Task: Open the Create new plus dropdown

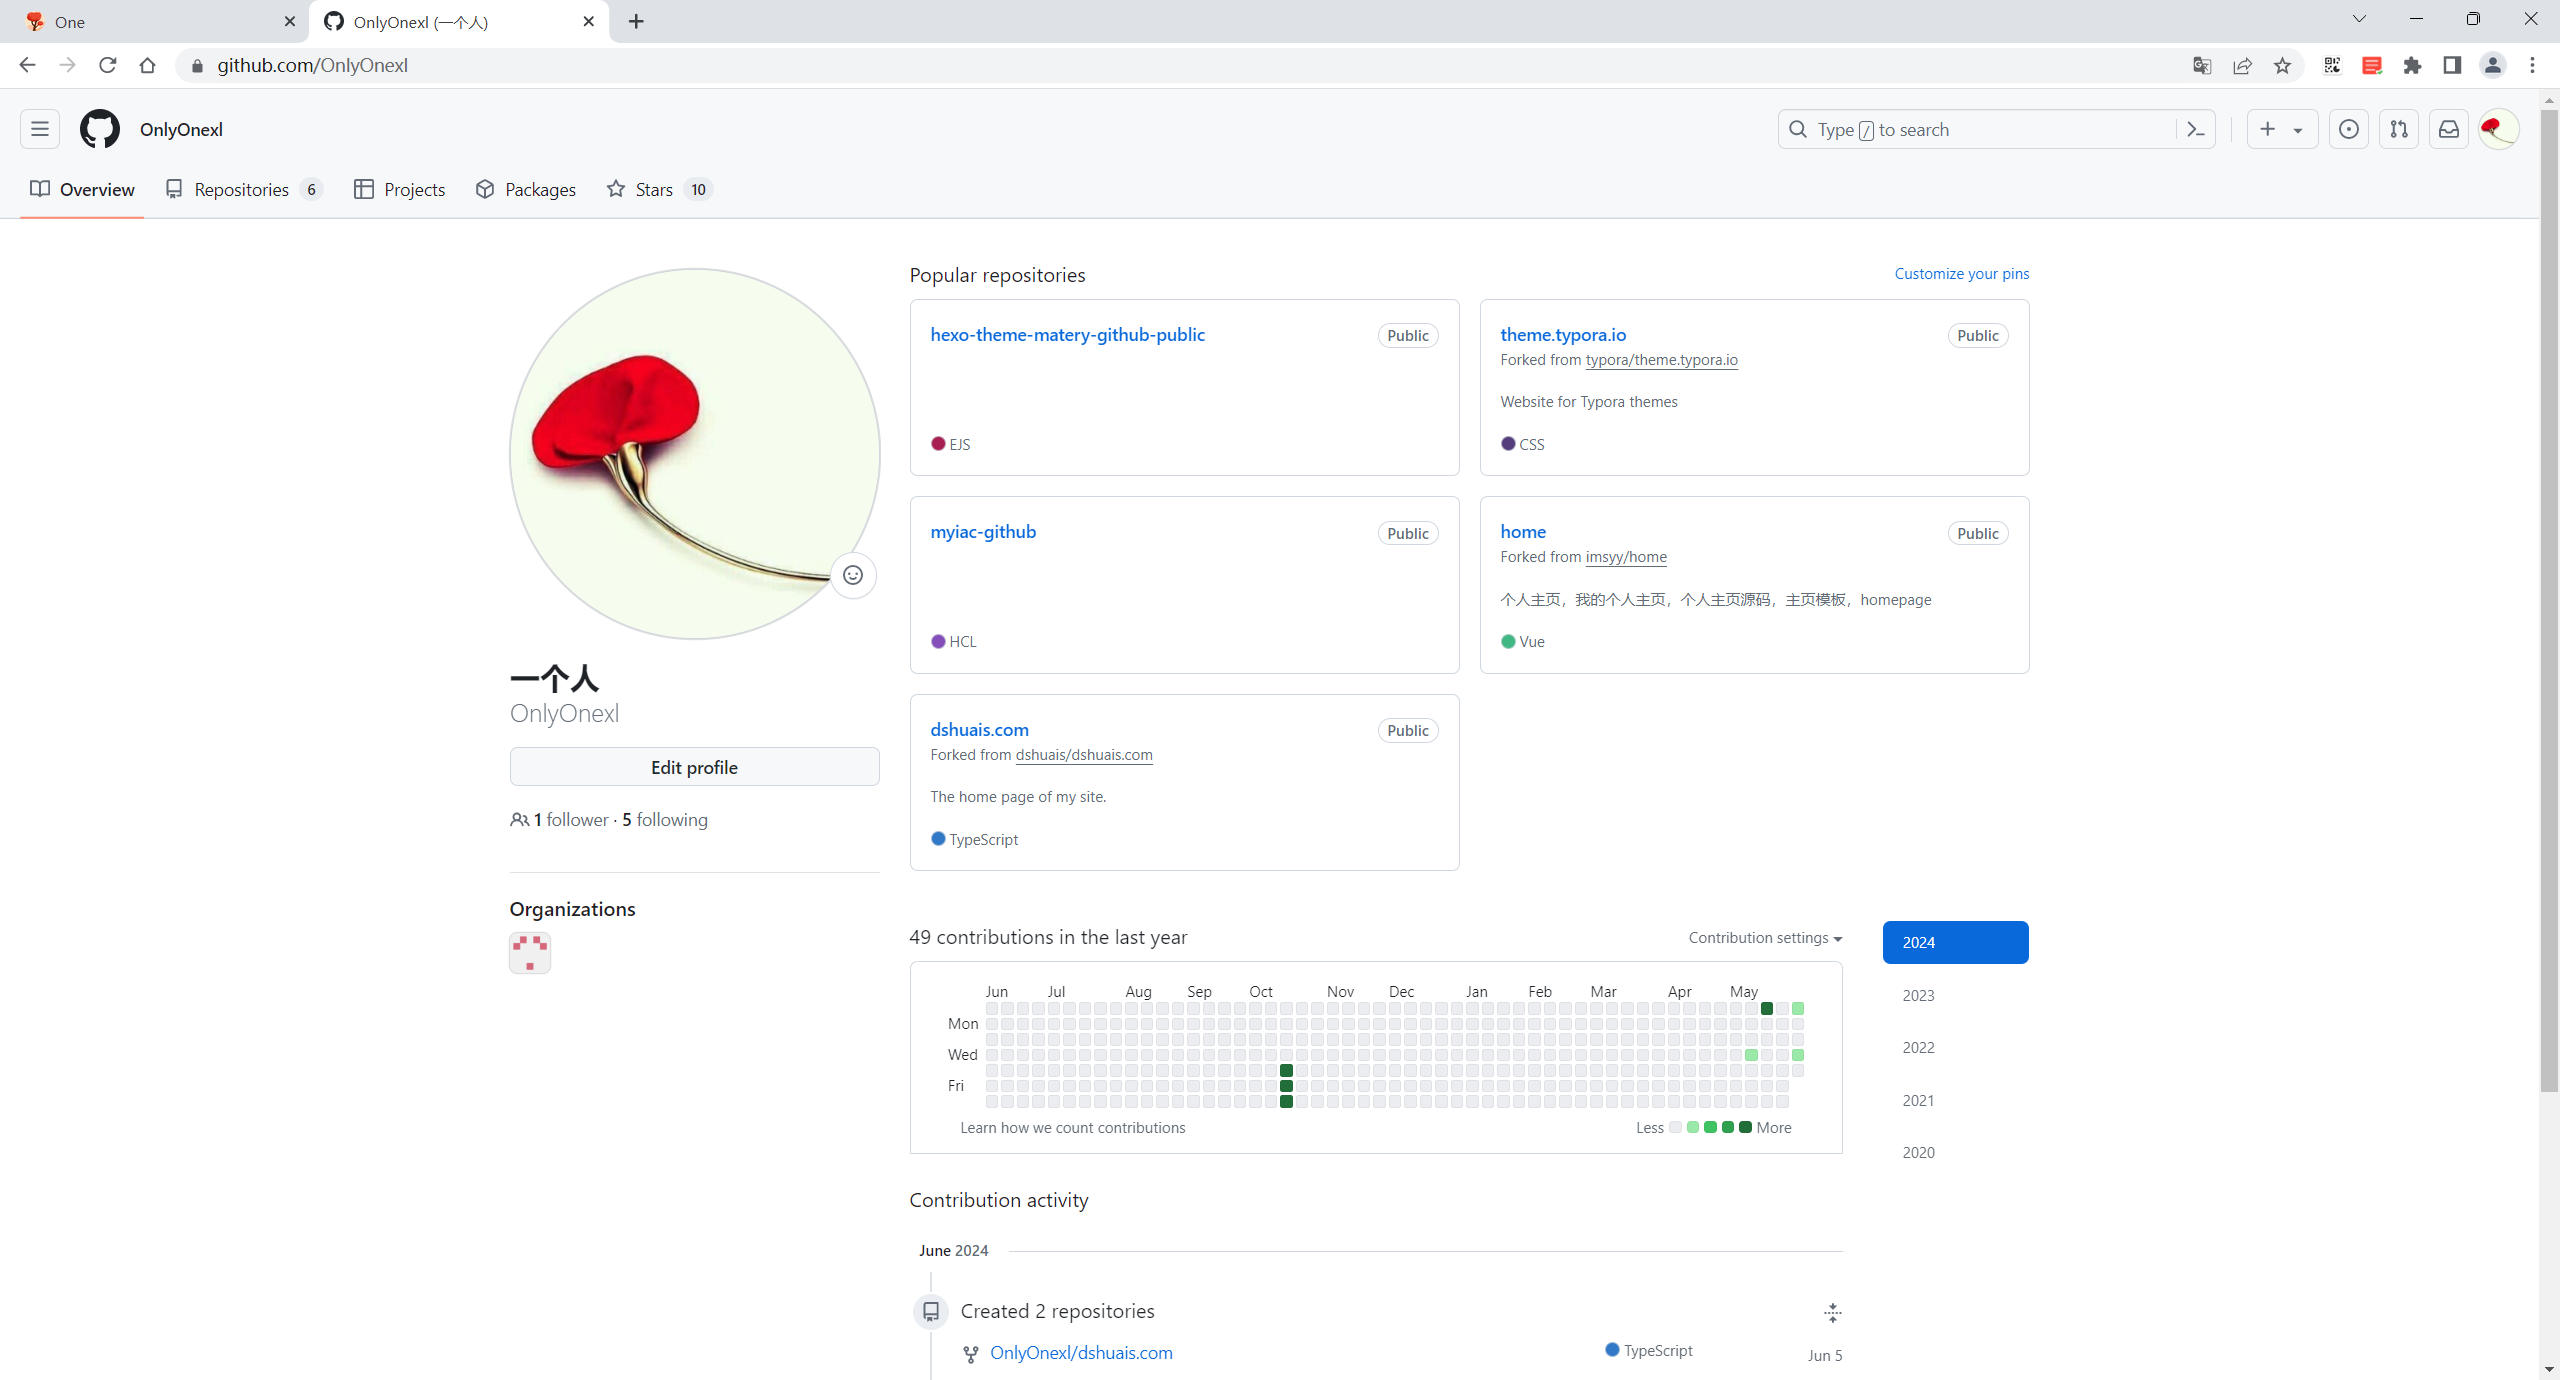Action: pyautogui.click(x=2282, y=129)
